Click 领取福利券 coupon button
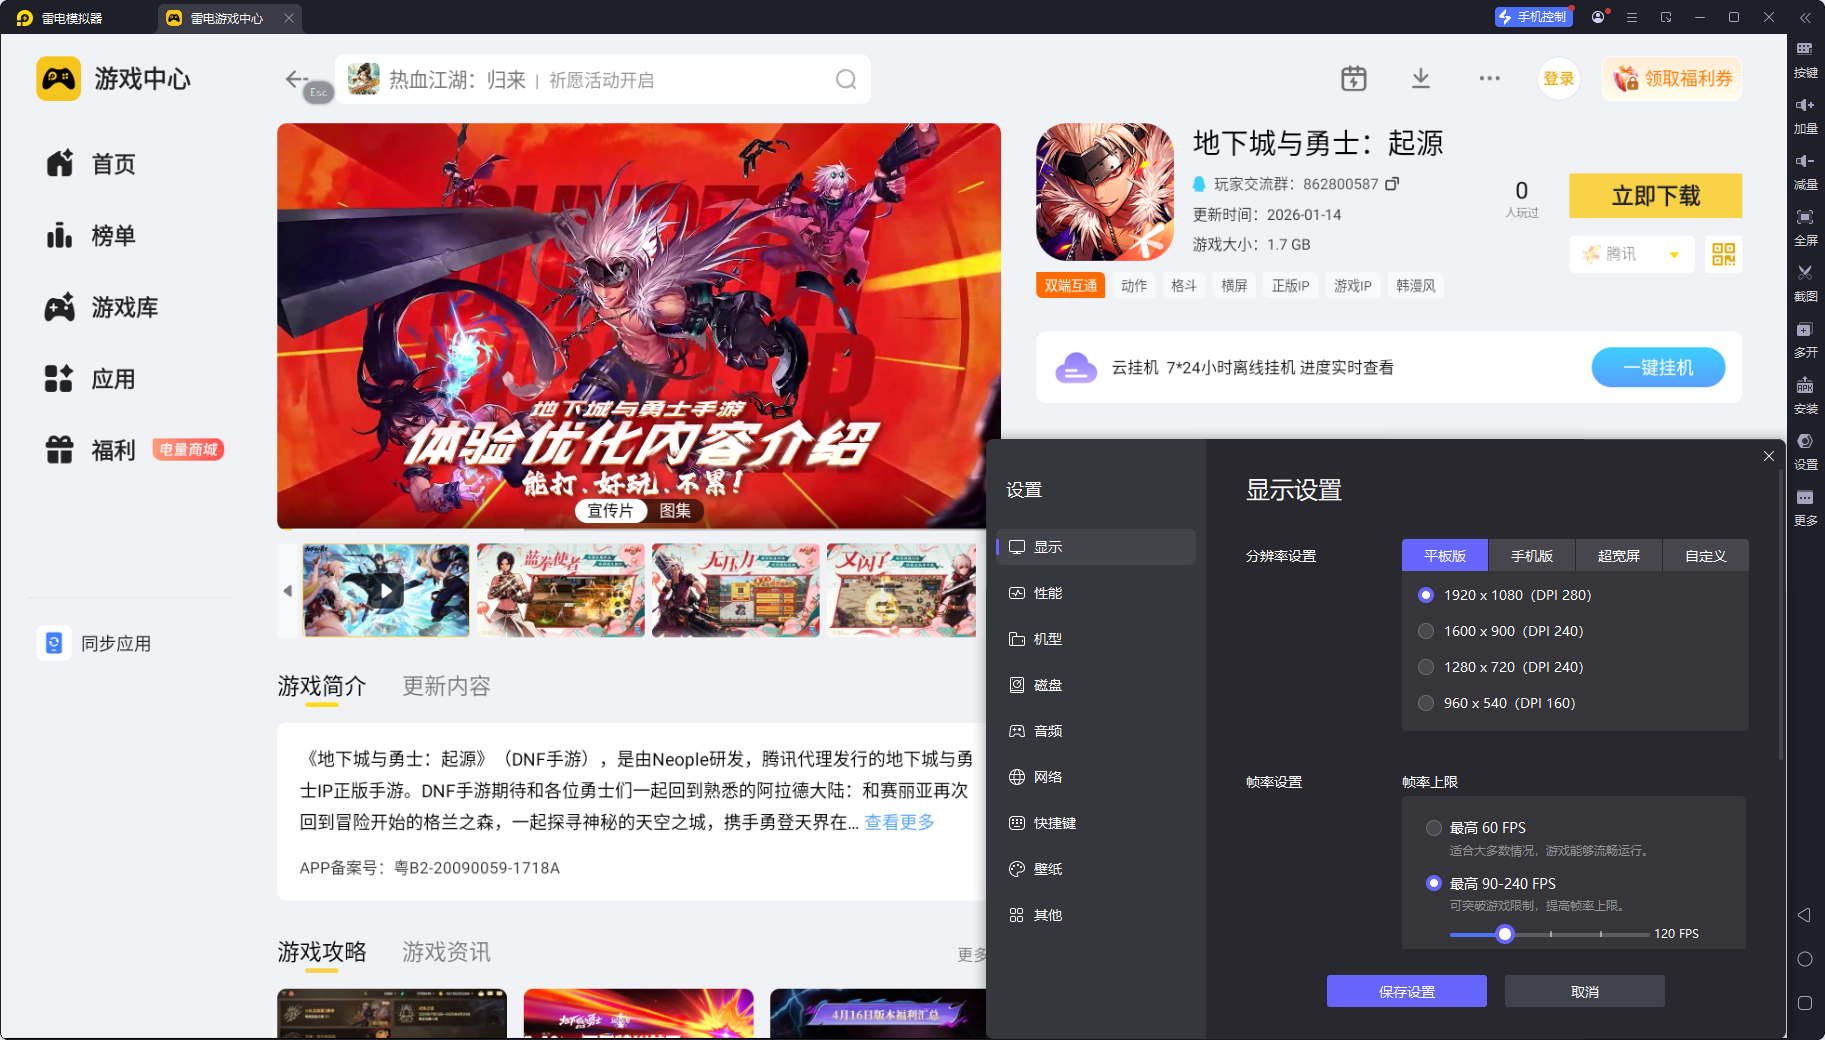The height and width of the screenshot is (1040, 1825). point(1673,78)
